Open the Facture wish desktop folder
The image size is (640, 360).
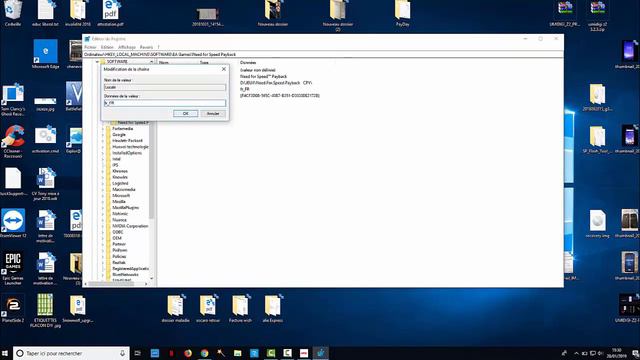click(240, 309)
